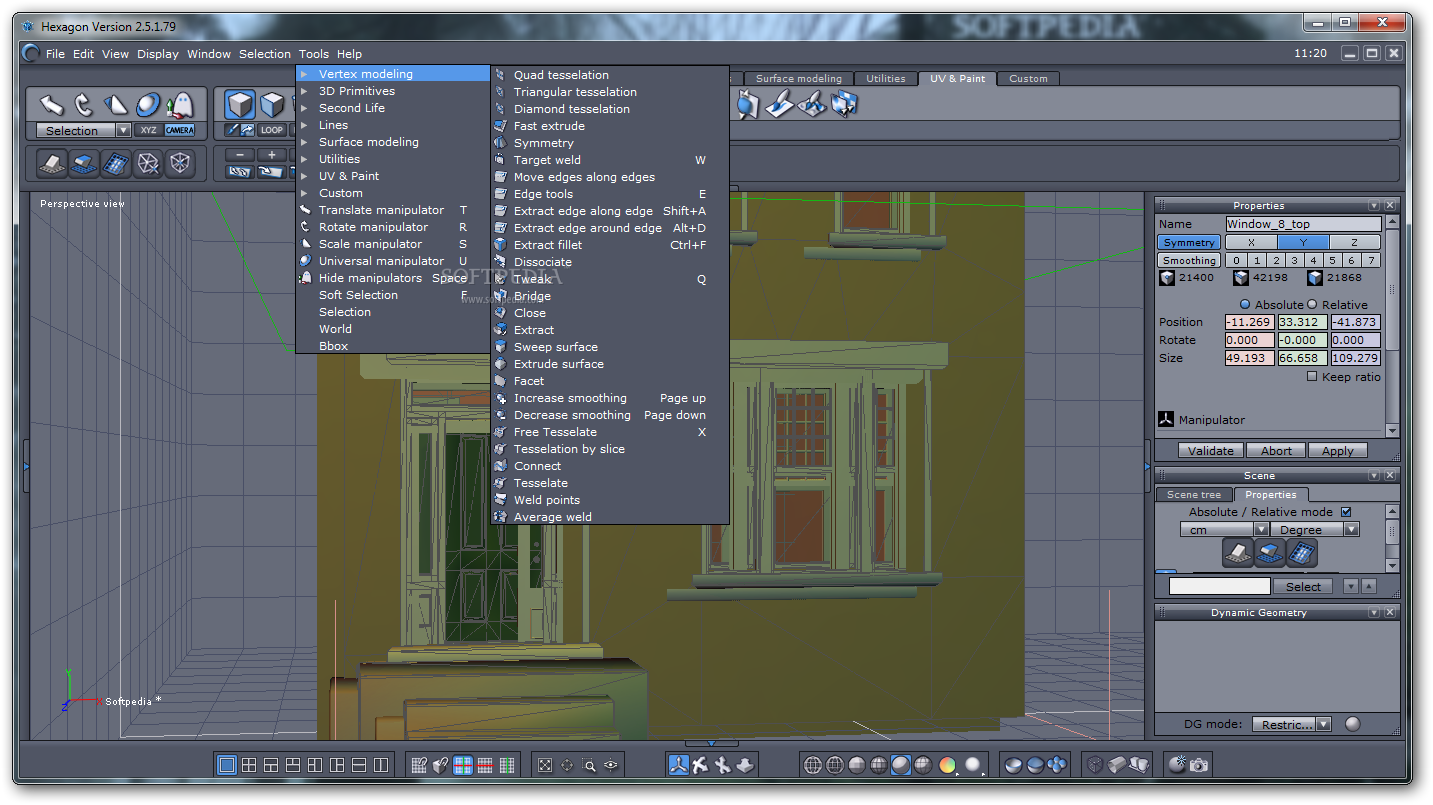Collapse the Properties panel with arrow
Screen dimensions: 1433x805
[x=1374, y=205]
